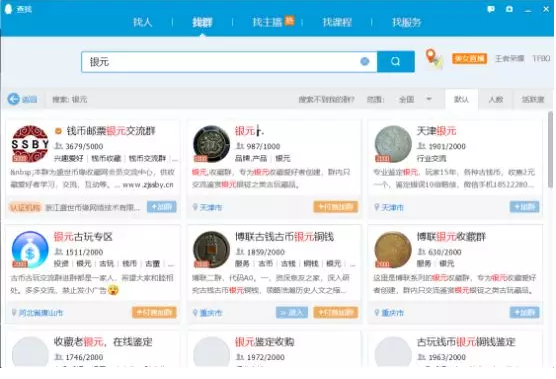Open the TFBO hot keyword link
This screenshot has height=379, width=556.
pyautogui.click(x=541, y=58)
